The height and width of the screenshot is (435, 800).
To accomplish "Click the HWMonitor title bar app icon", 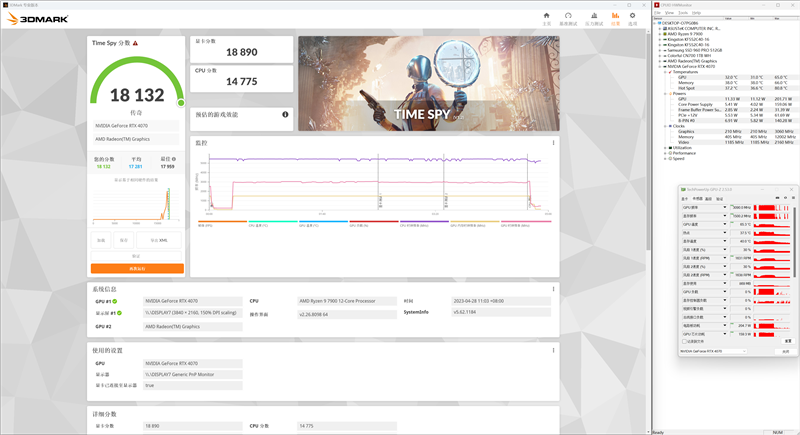I will pyautogui.click(x=657, y=5).
